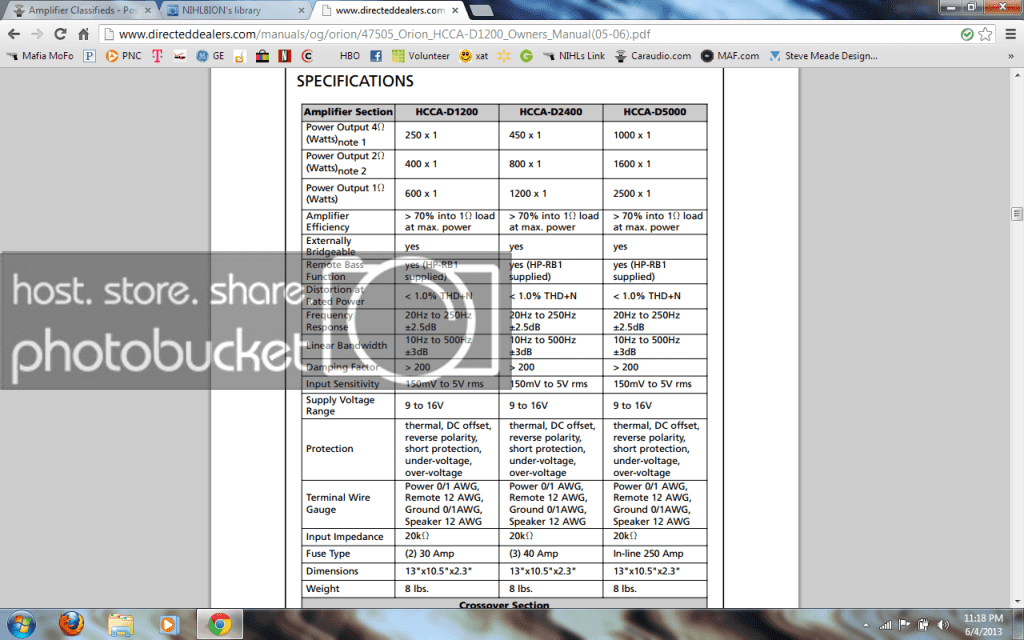Open the xat smiley bookmark
The height and width of the screenshot is (640, 1024).
[x=473, y=56]
